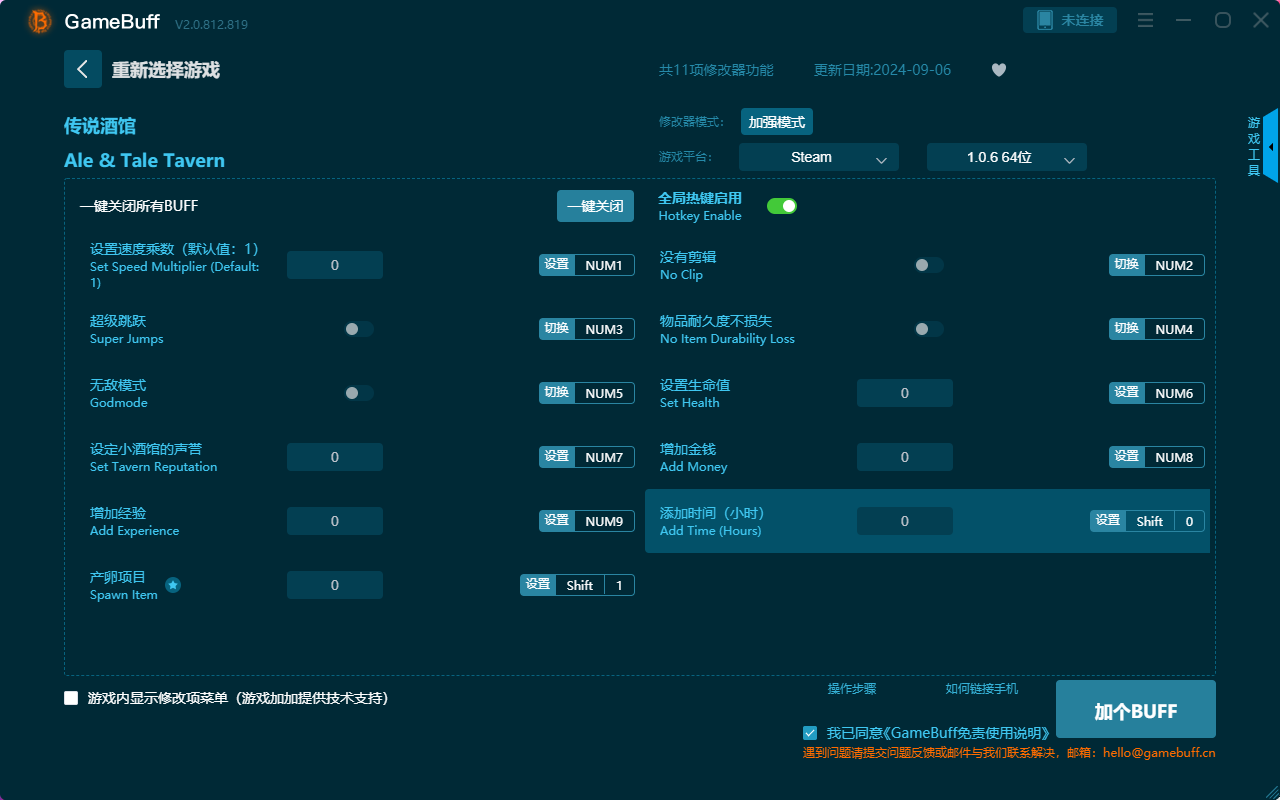Click the NUM7 hotkey box
Screen dimensions: 1280x800
604,457
